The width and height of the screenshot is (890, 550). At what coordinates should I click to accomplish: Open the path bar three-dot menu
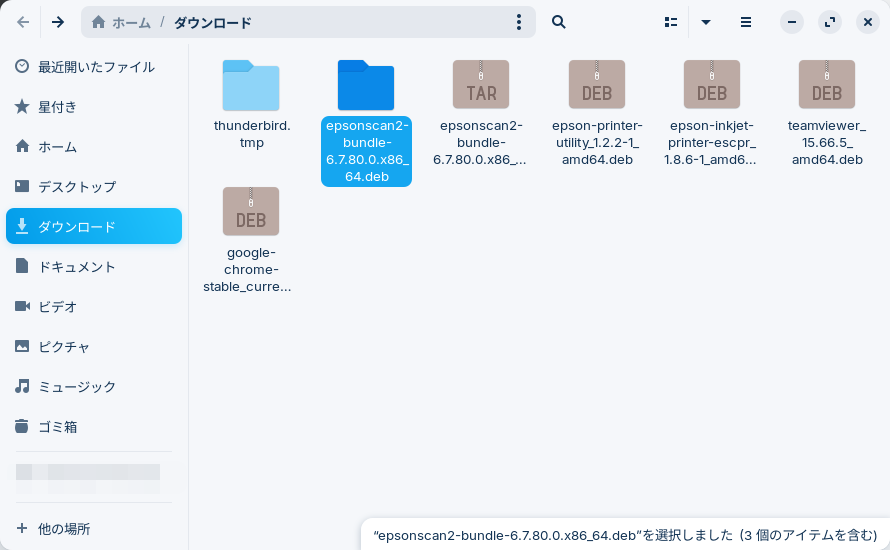(x=518, y=22)
